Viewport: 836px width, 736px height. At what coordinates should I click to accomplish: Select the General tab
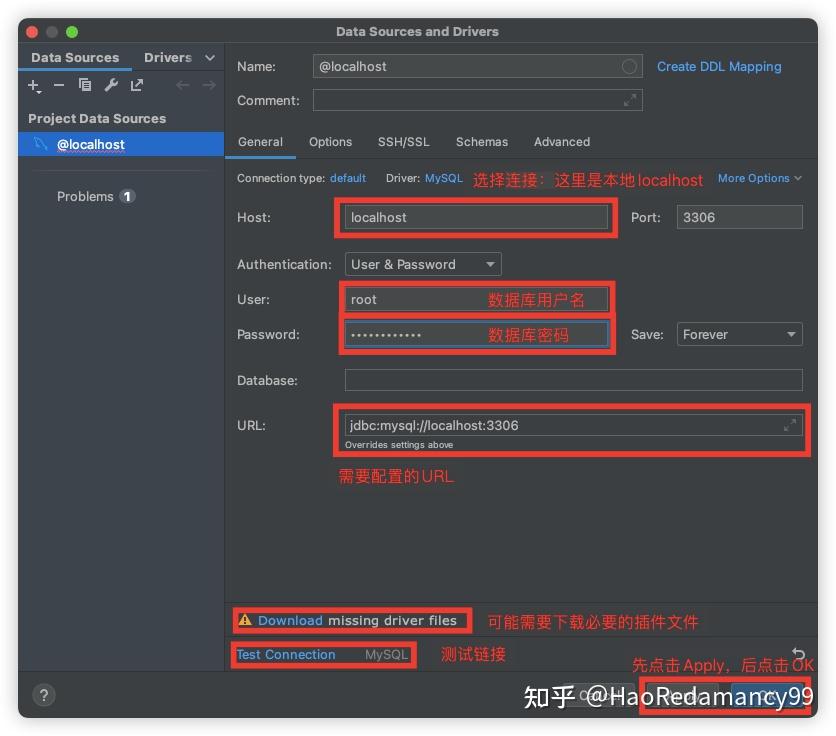pyautogui.click(x=260, y=142)
